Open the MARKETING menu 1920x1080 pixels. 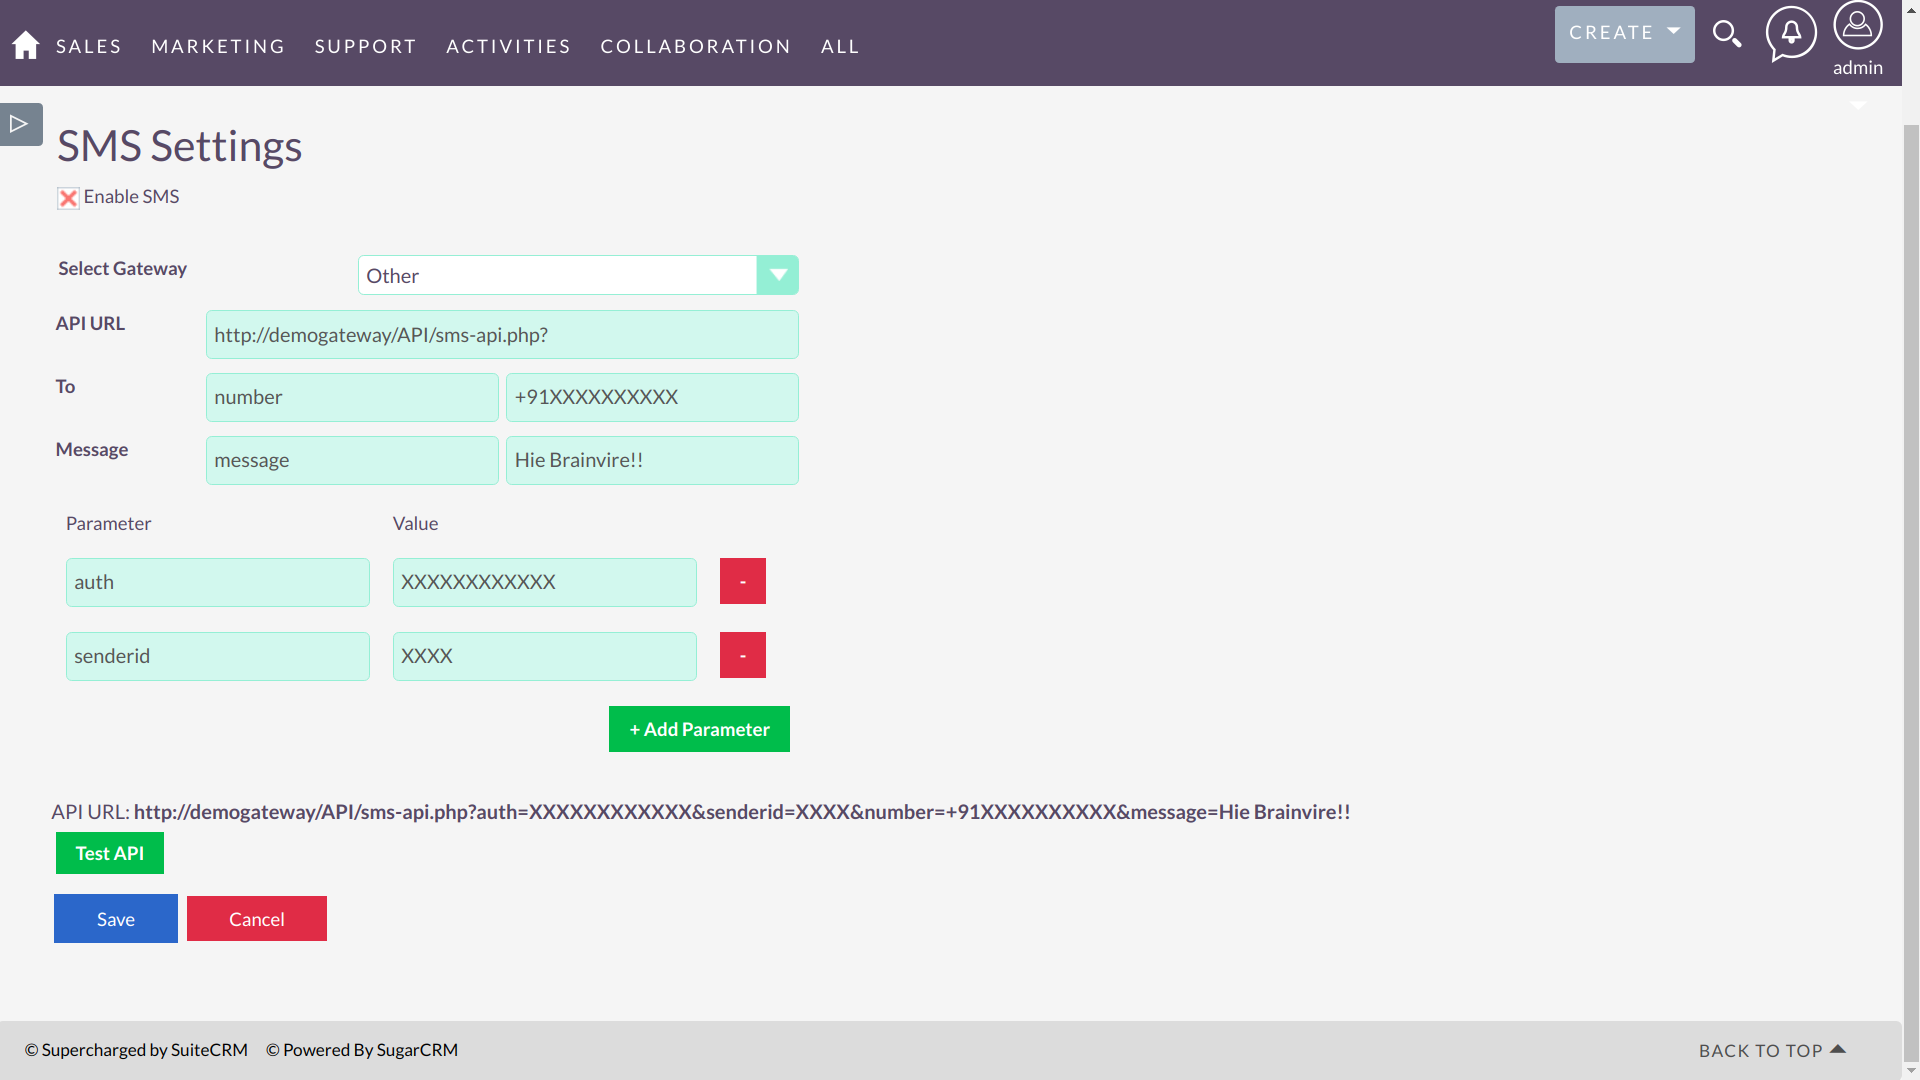(218, 46)
